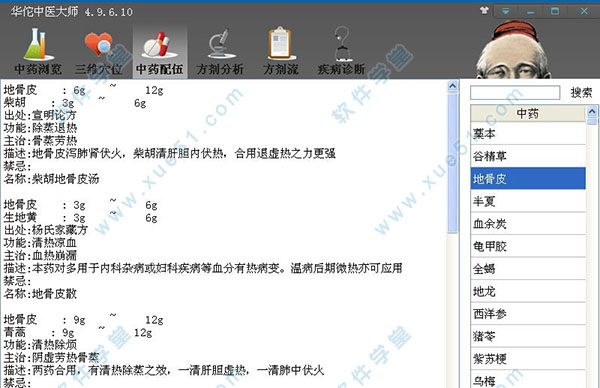Select 地骨皮 highlighted herb row

click(528, 178)
